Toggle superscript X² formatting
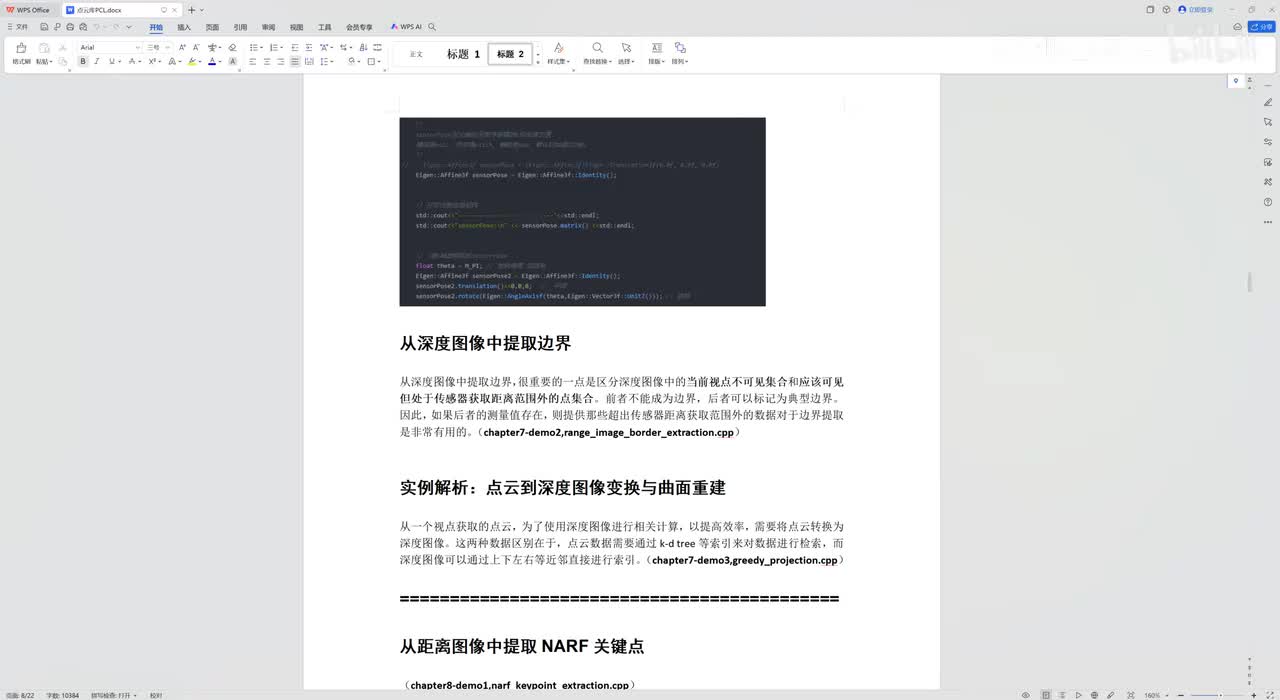The height and width of the screenshot is (700, 1280). (152, 62)
